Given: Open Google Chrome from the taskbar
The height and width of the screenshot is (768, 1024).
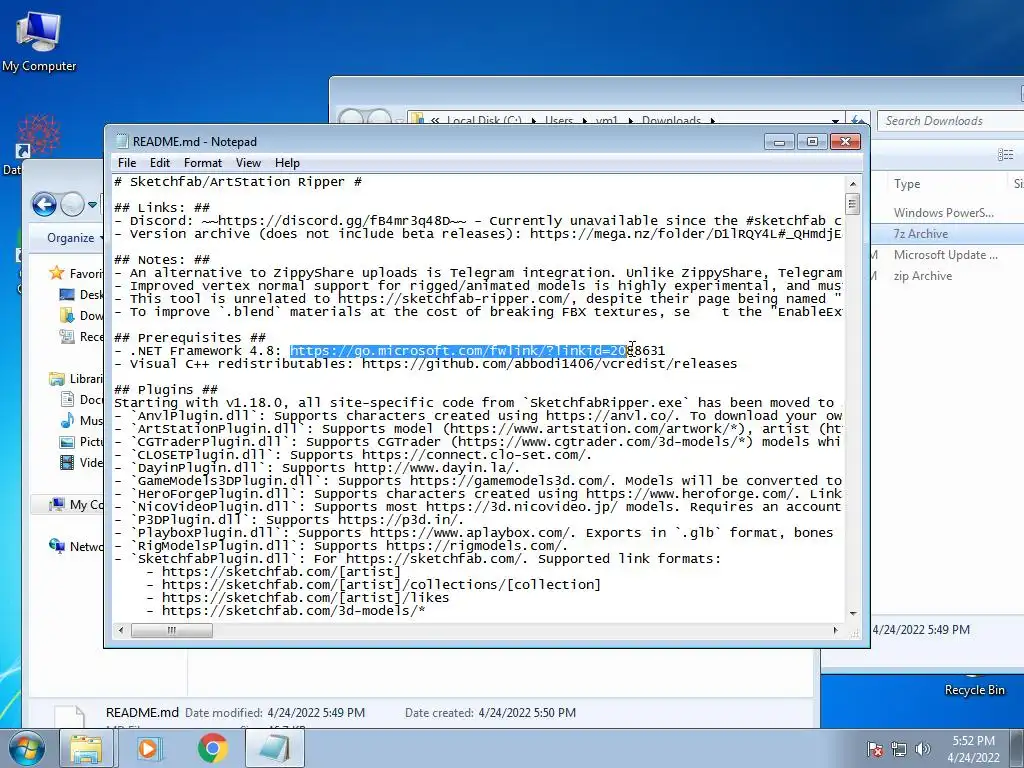Looking at the screenshot, I should click(x=212, y=748).
